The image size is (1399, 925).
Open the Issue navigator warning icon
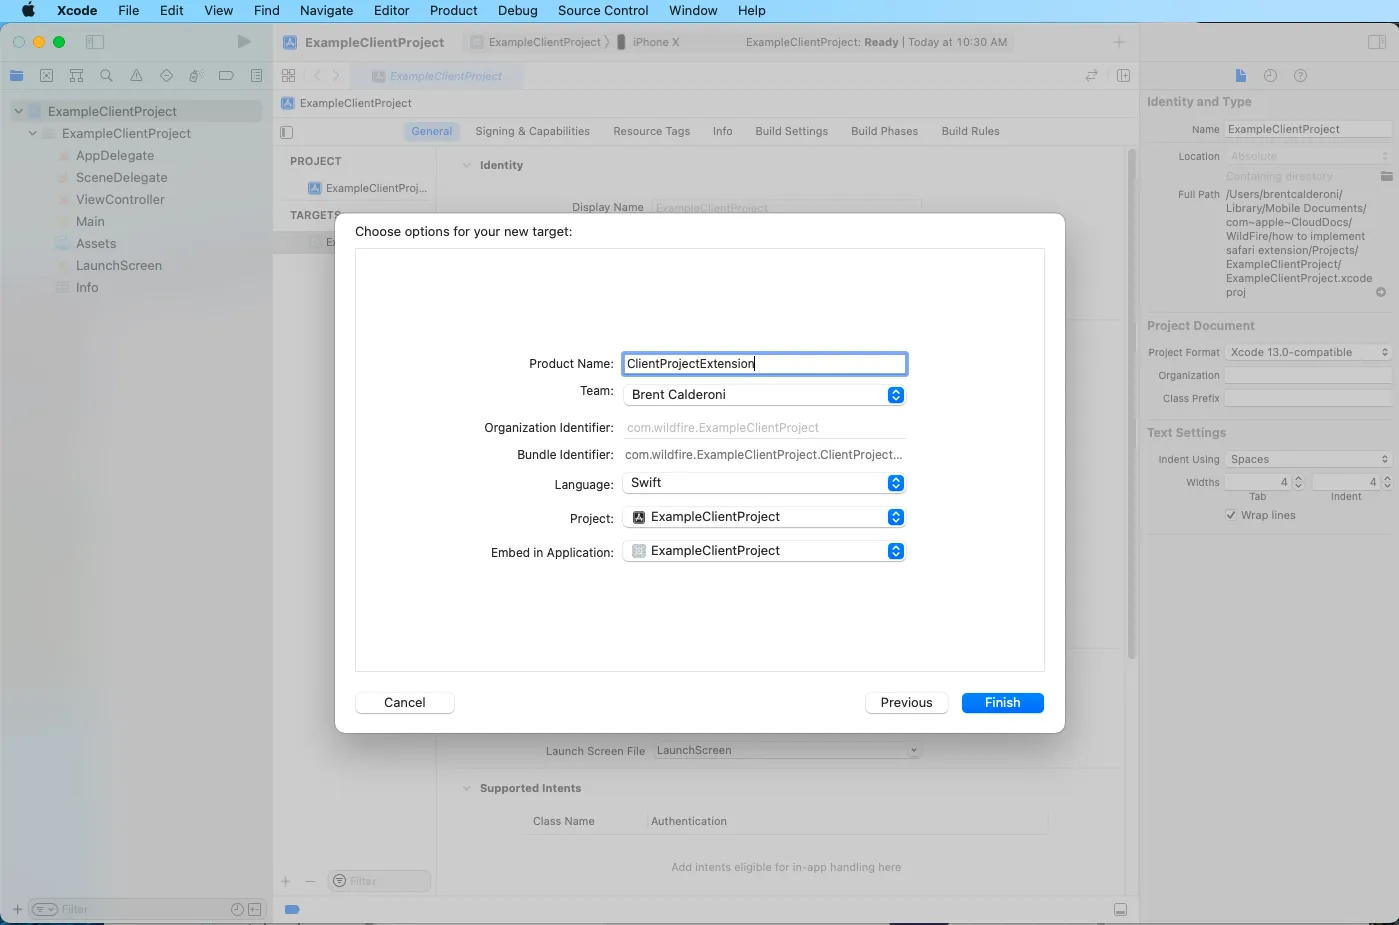click(136, 76)
